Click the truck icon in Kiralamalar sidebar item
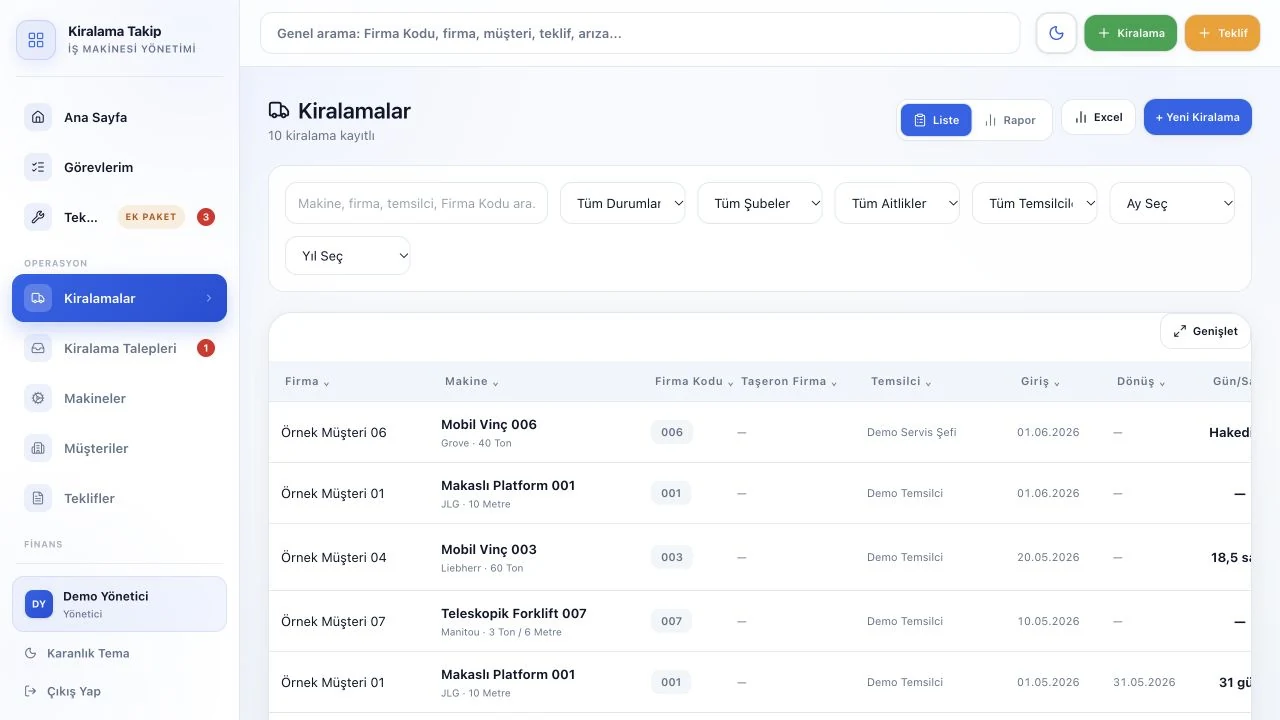Screen dimensions: 1280x720 tap(38, 298)
